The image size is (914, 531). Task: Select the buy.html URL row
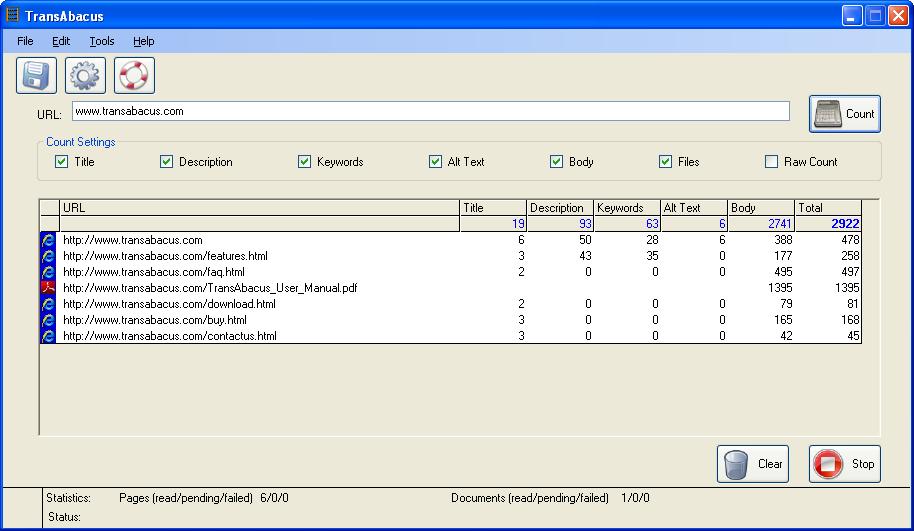[x=451, y=319]
